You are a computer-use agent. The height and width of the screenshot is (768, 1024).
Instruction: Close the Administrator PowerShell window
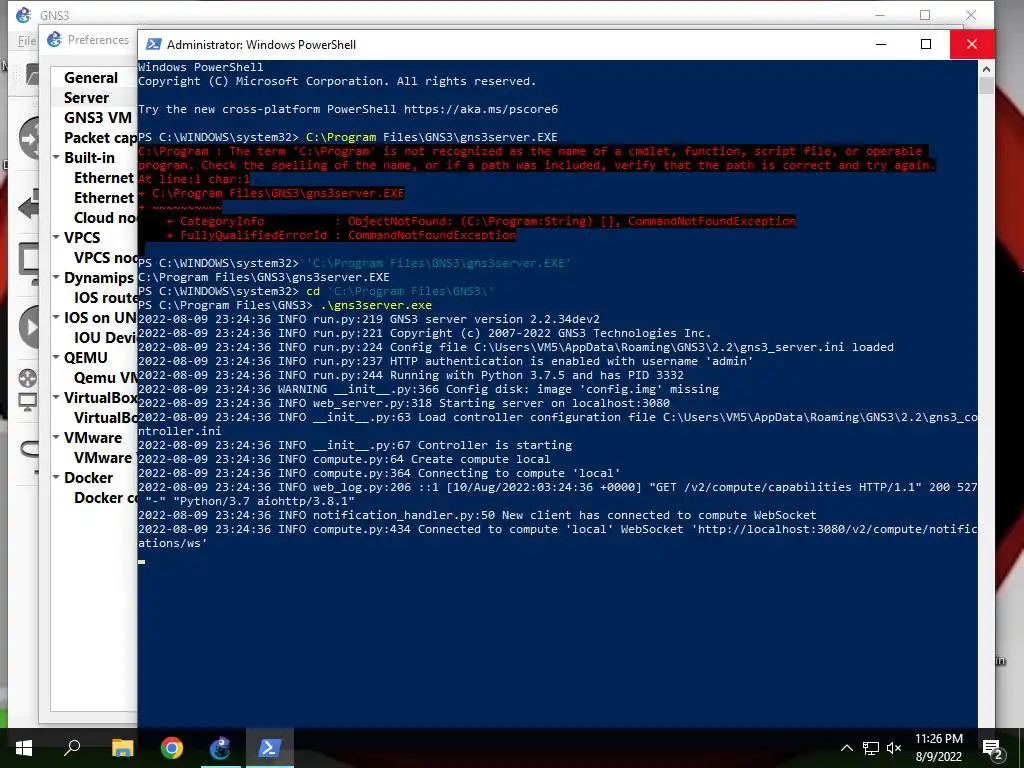click(x=972, y=44)
